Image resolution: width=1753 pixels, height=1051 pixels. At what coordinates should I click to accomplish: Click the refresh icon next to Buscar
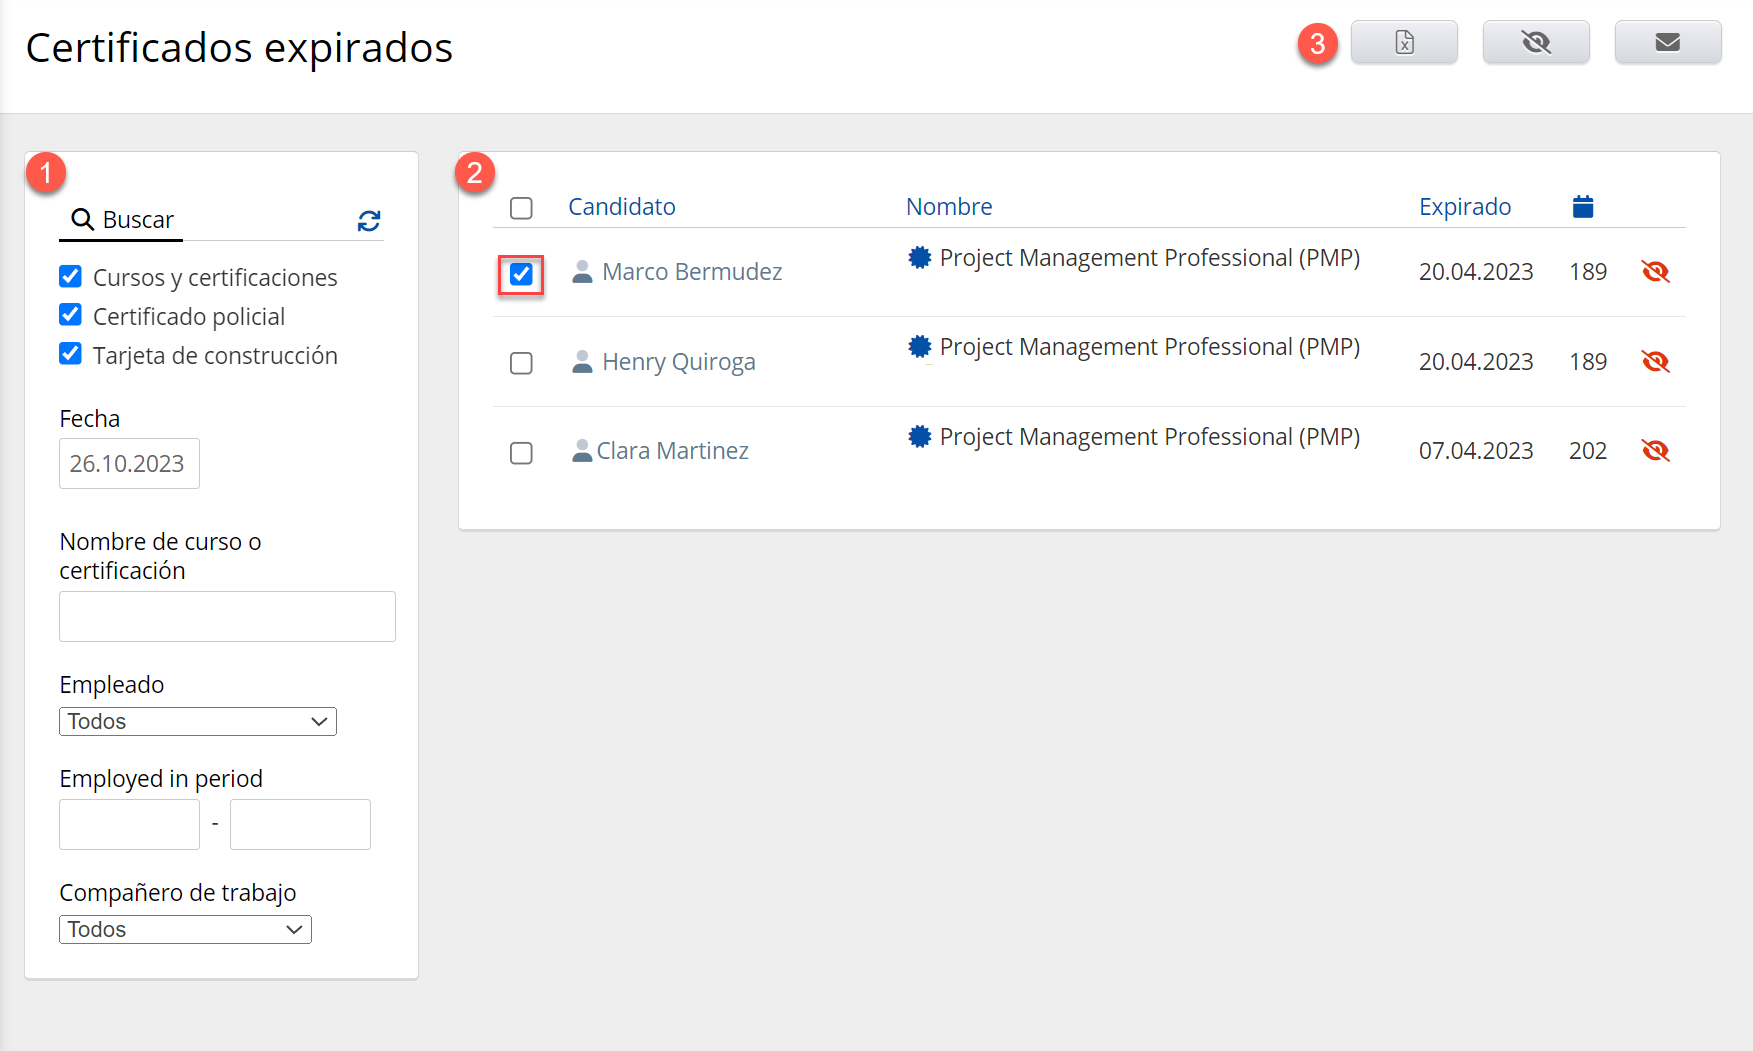click(x=369, y=221)
